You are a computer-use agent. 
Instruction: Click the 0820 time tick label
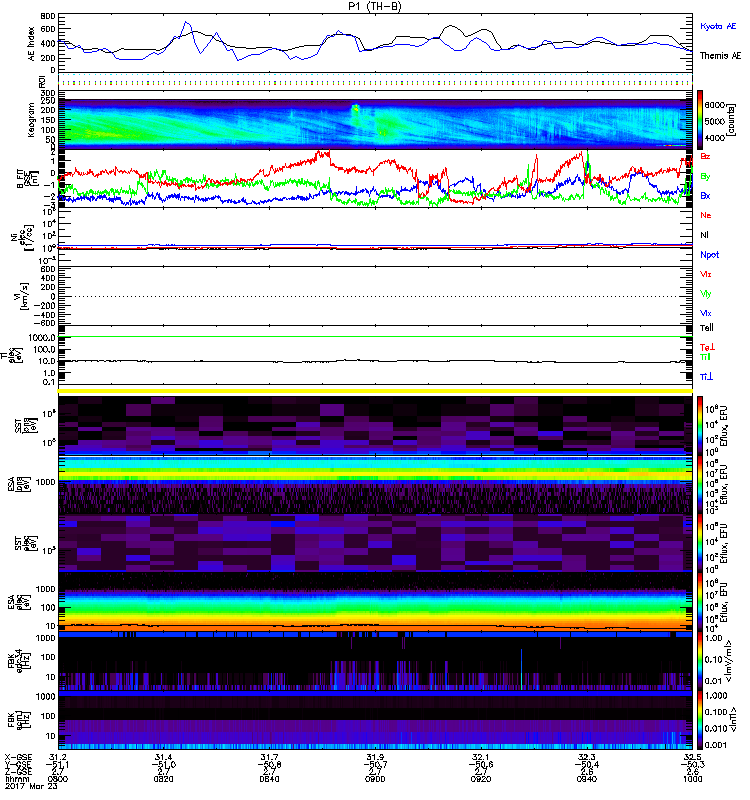tap(164, 779)
